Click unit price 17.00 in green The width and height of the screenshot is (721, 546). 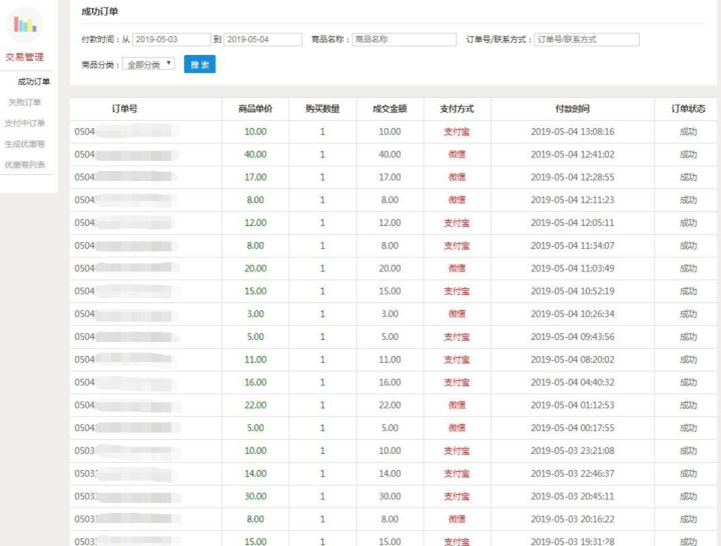pyautogui.click(x=255, y=178)
